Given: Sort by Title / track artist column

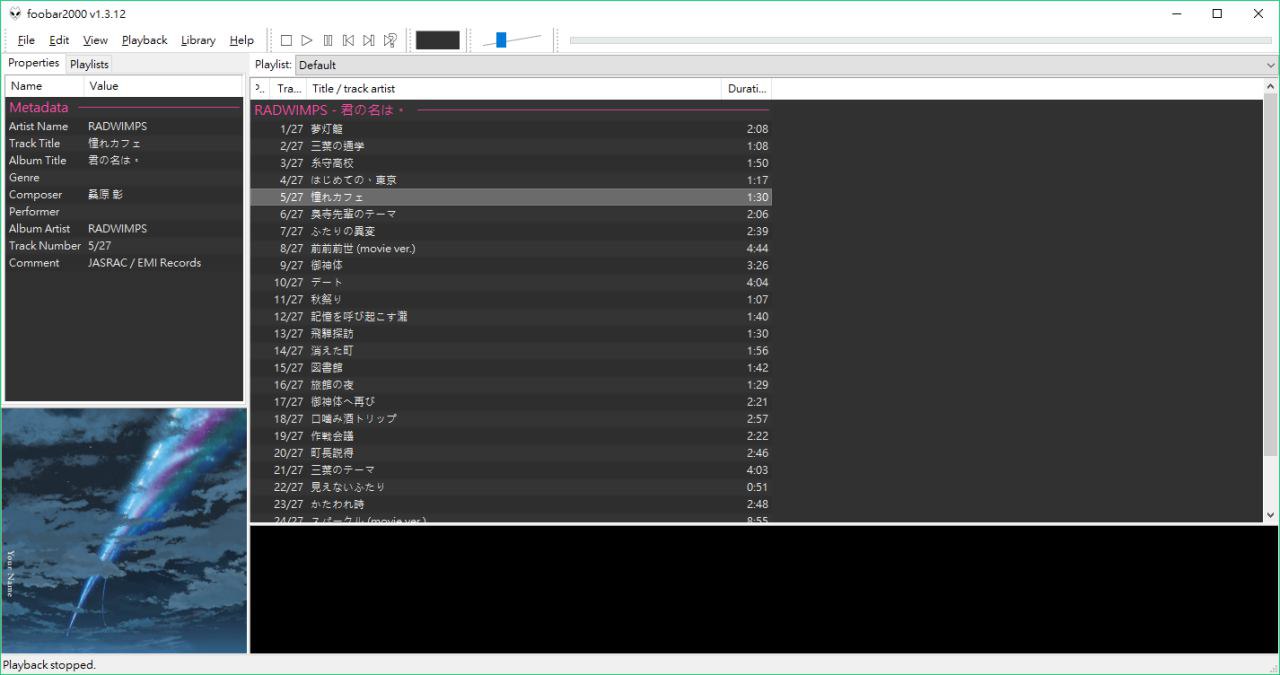Looking at the screenshot, I should point(514,88).
